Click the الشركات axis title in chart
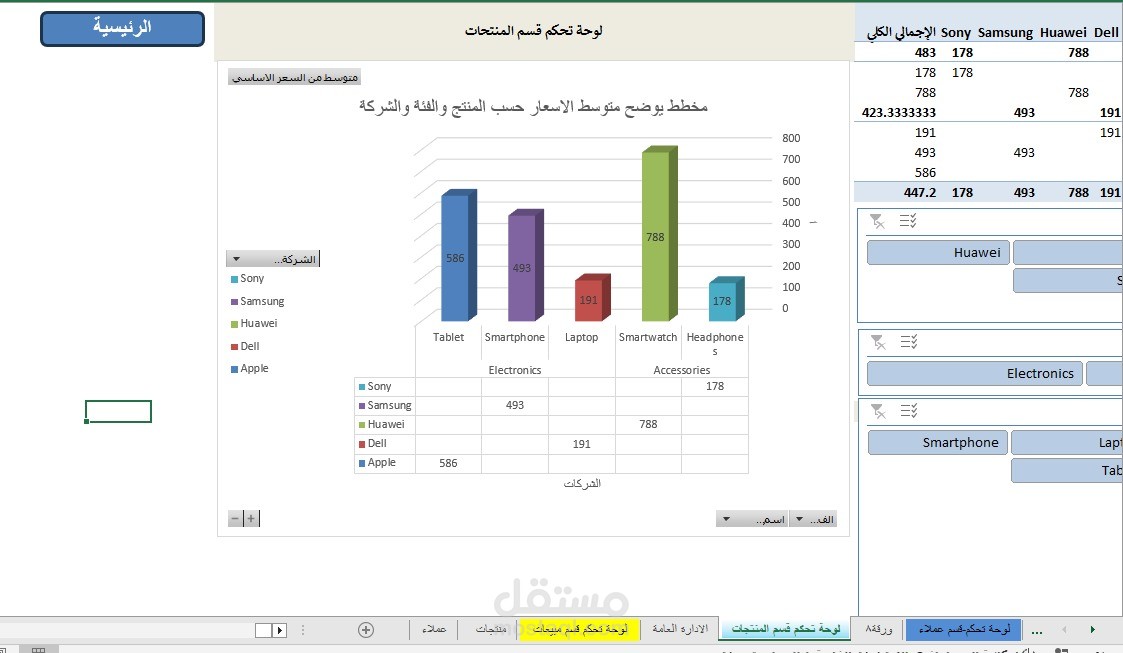 (582, 484)
